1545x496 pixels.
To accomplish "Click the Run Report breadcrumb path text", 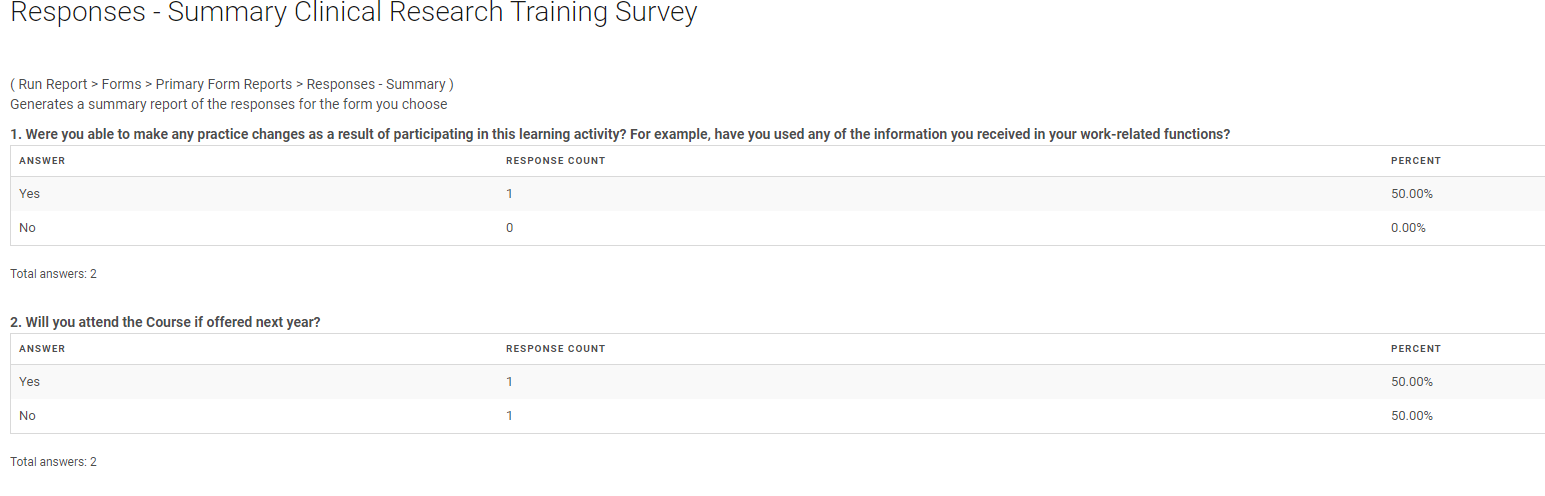I will (232, 85).
